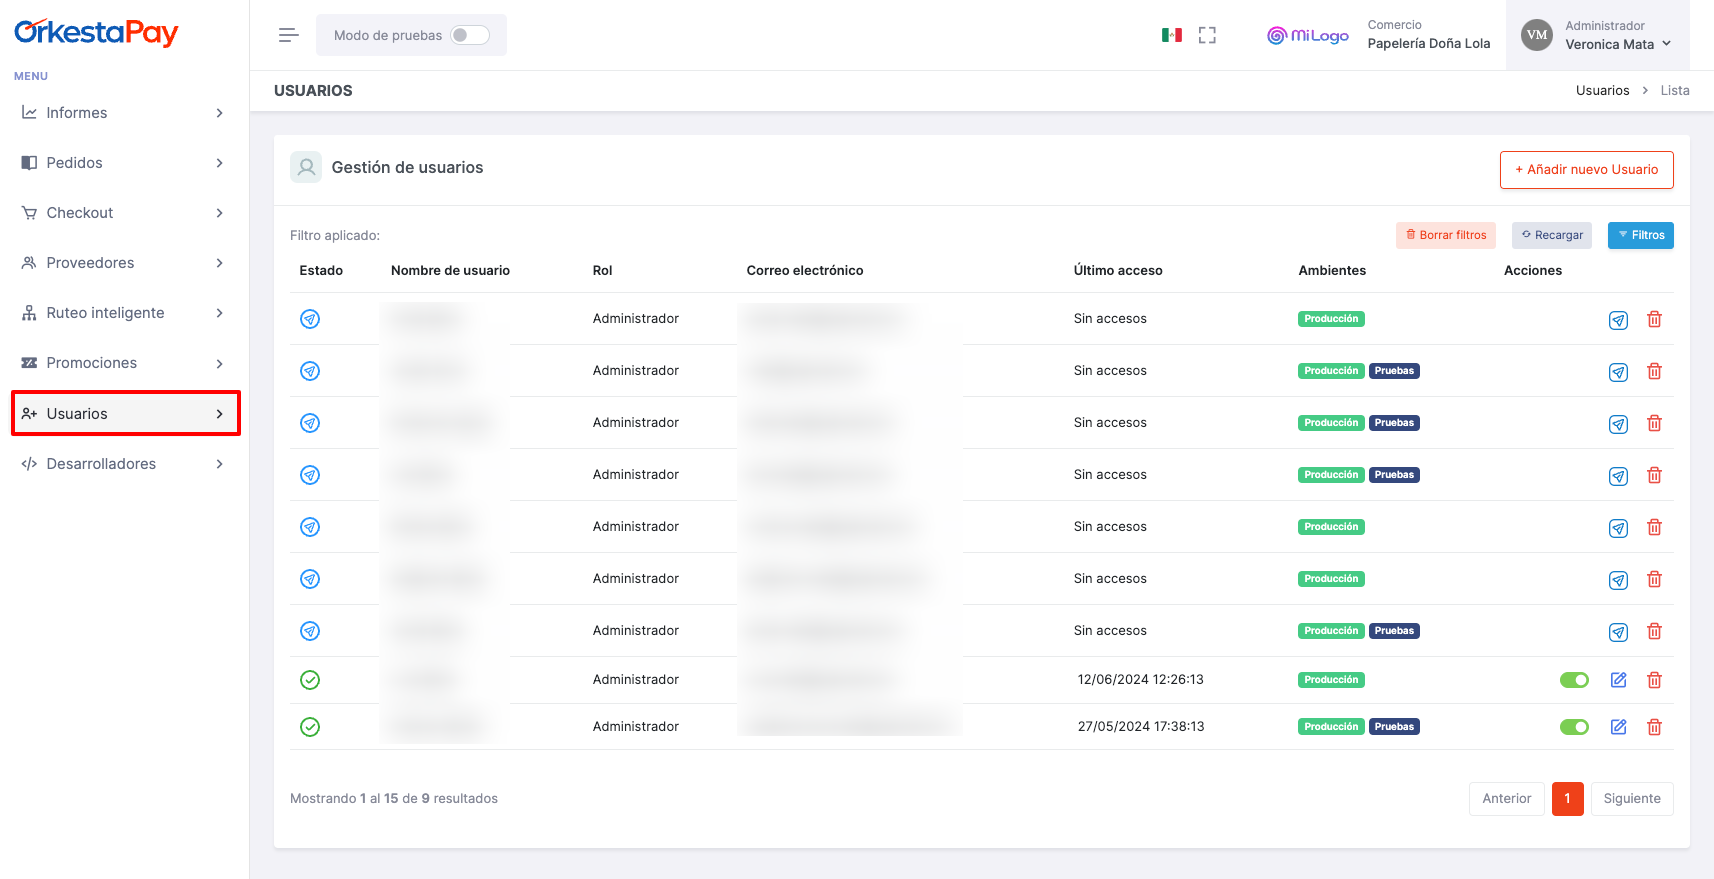Screen dimensions: 1714x879
Task: Edit the user last accessed 27/05/2024
Action: (1618, 727)
